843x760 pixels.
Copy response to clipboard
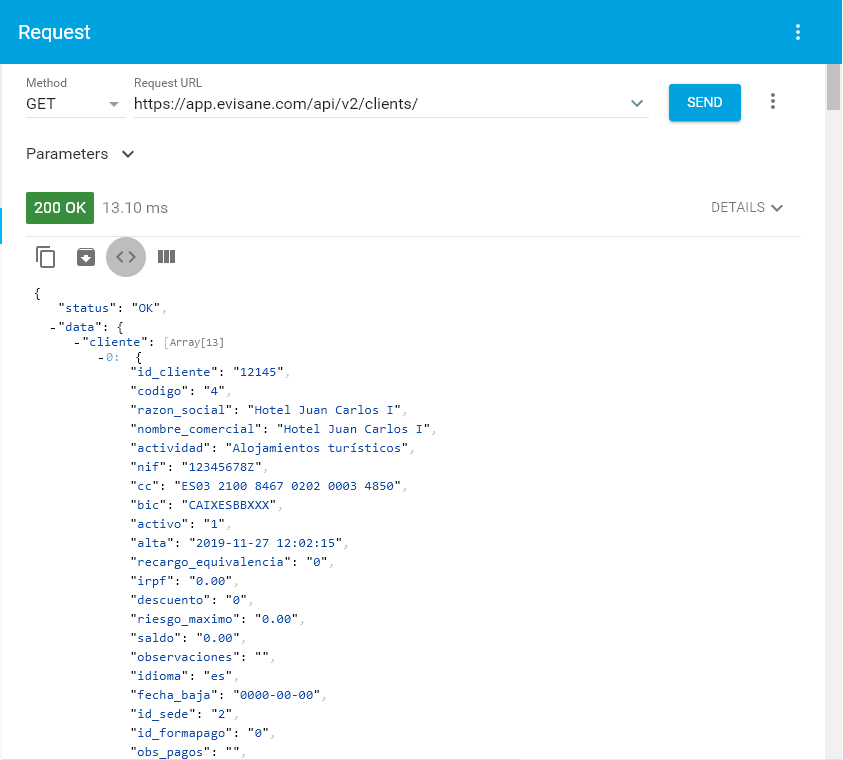coord(46,257)
